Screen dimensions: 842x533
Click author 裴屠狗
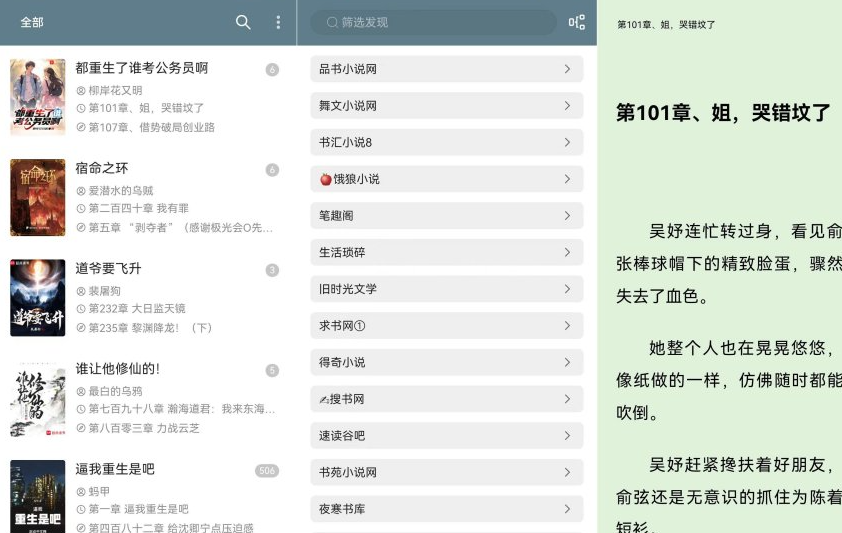tap(105, 291)
